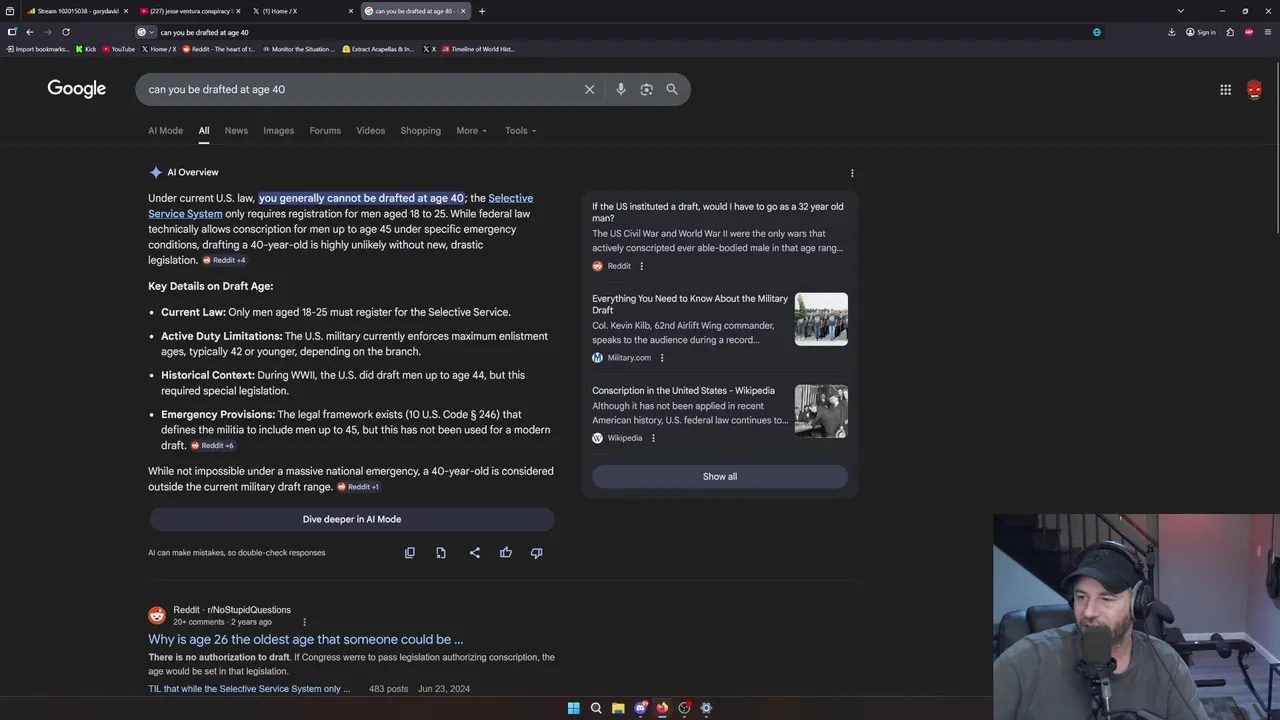Open the Google apps grid
The width and height of the screenshot is (1280, 720).
click(1225, 89)
